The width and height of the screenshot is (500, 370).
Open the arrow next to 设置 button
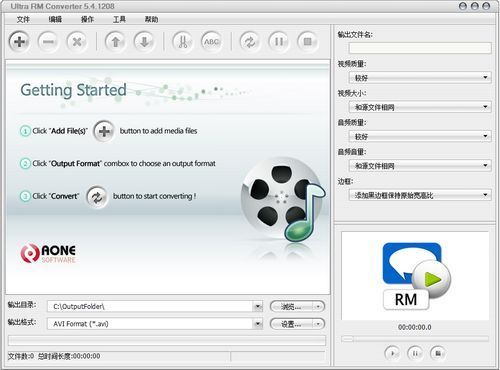(x=318, y=324)
